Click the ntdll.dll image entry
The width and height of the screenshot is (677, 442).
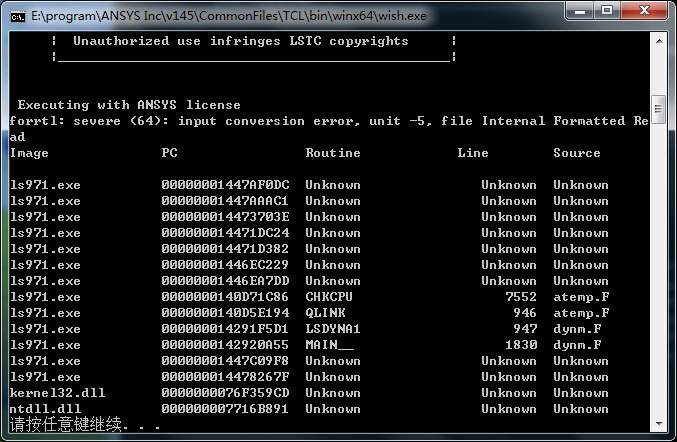(x=41, y=409)
